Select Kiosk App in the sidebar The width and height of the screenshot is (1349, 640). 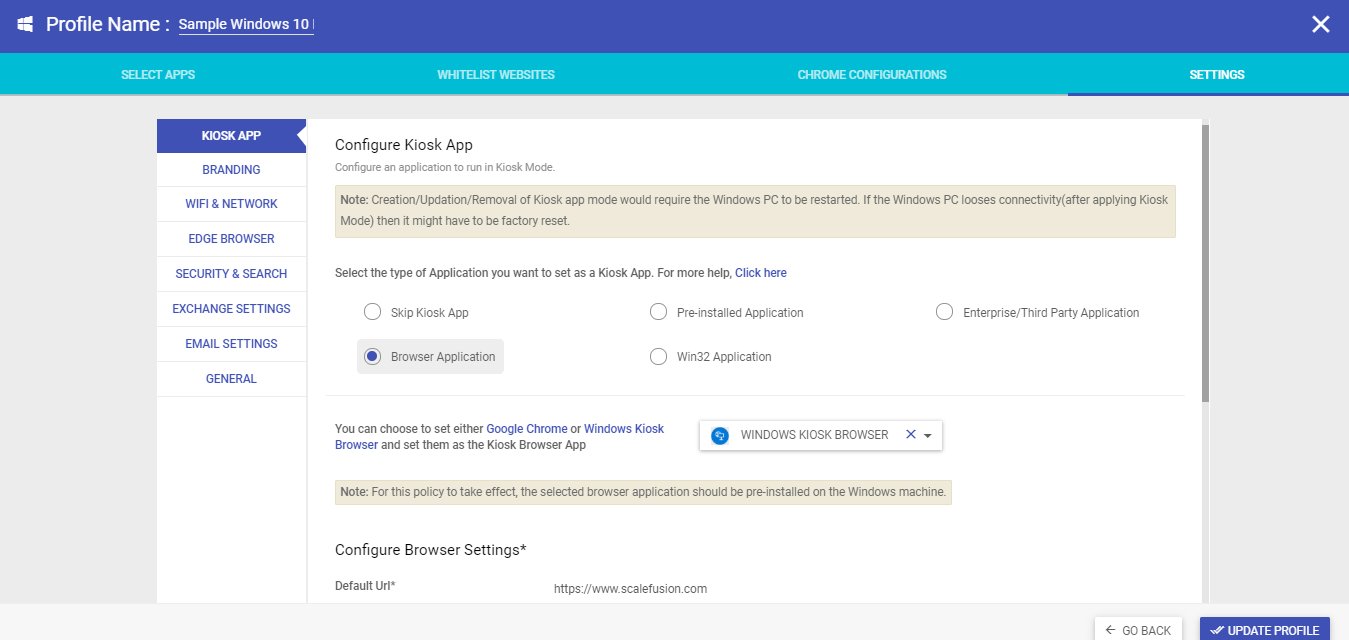231,136
